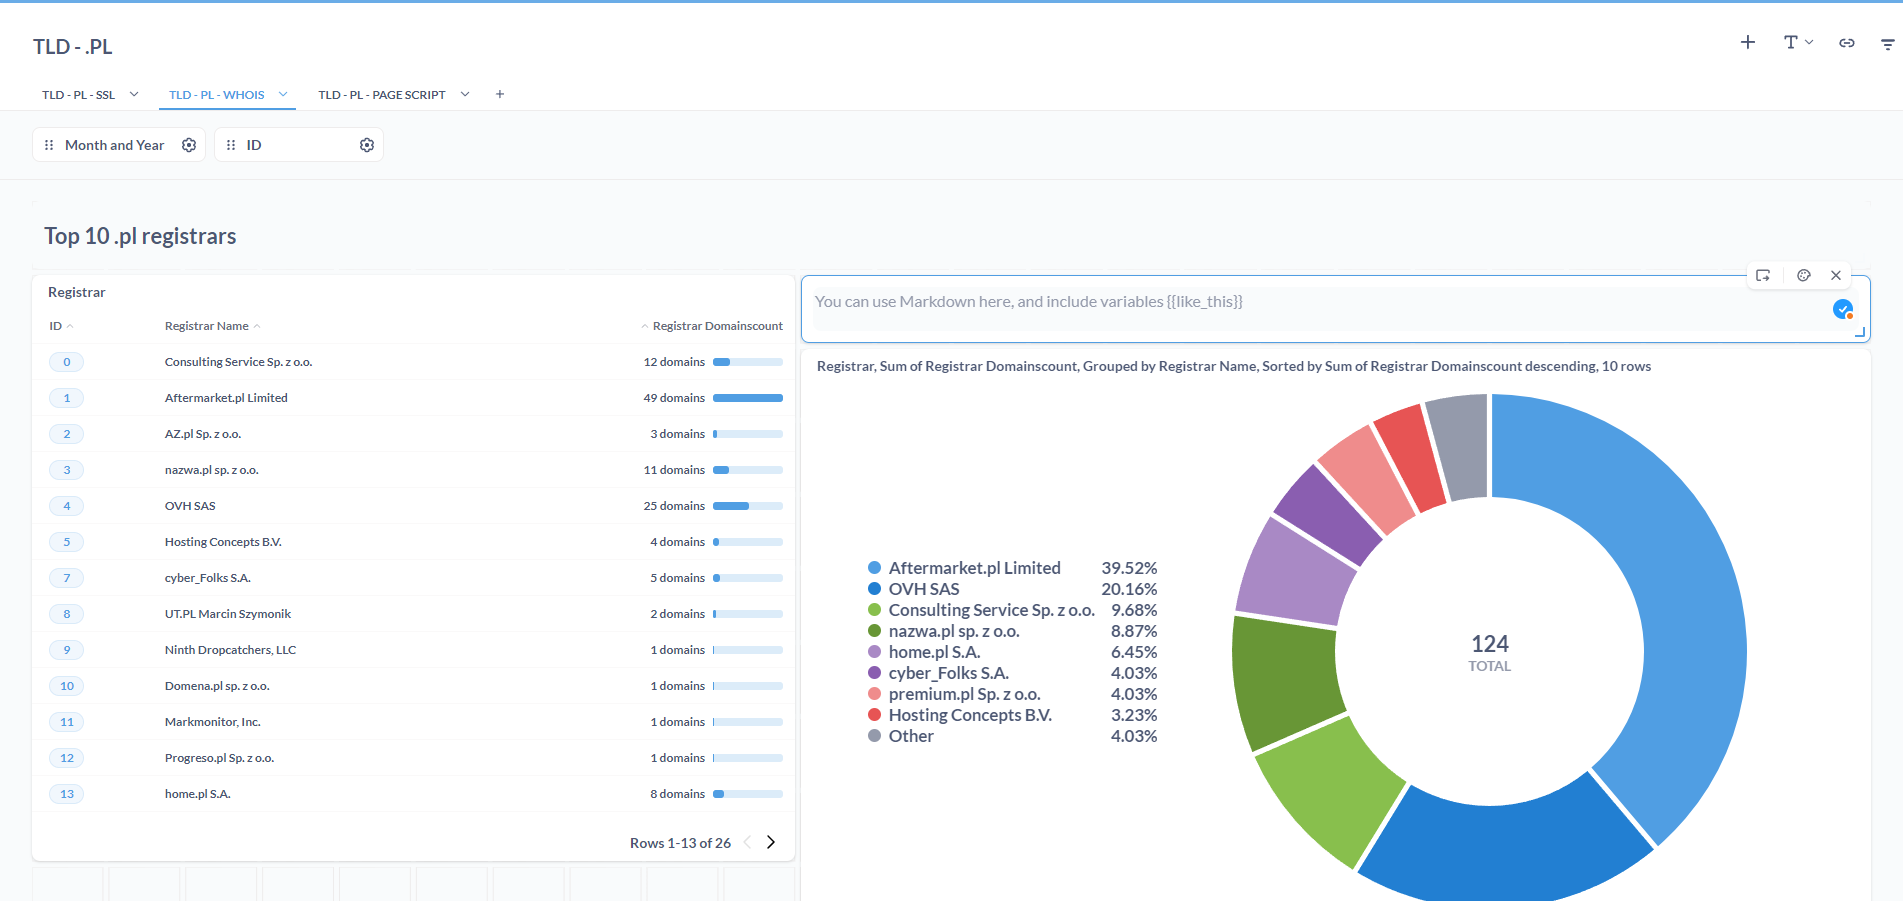Click the link sharing icon
This screenshot has width=1903, height=901.
pos(1846,43)
